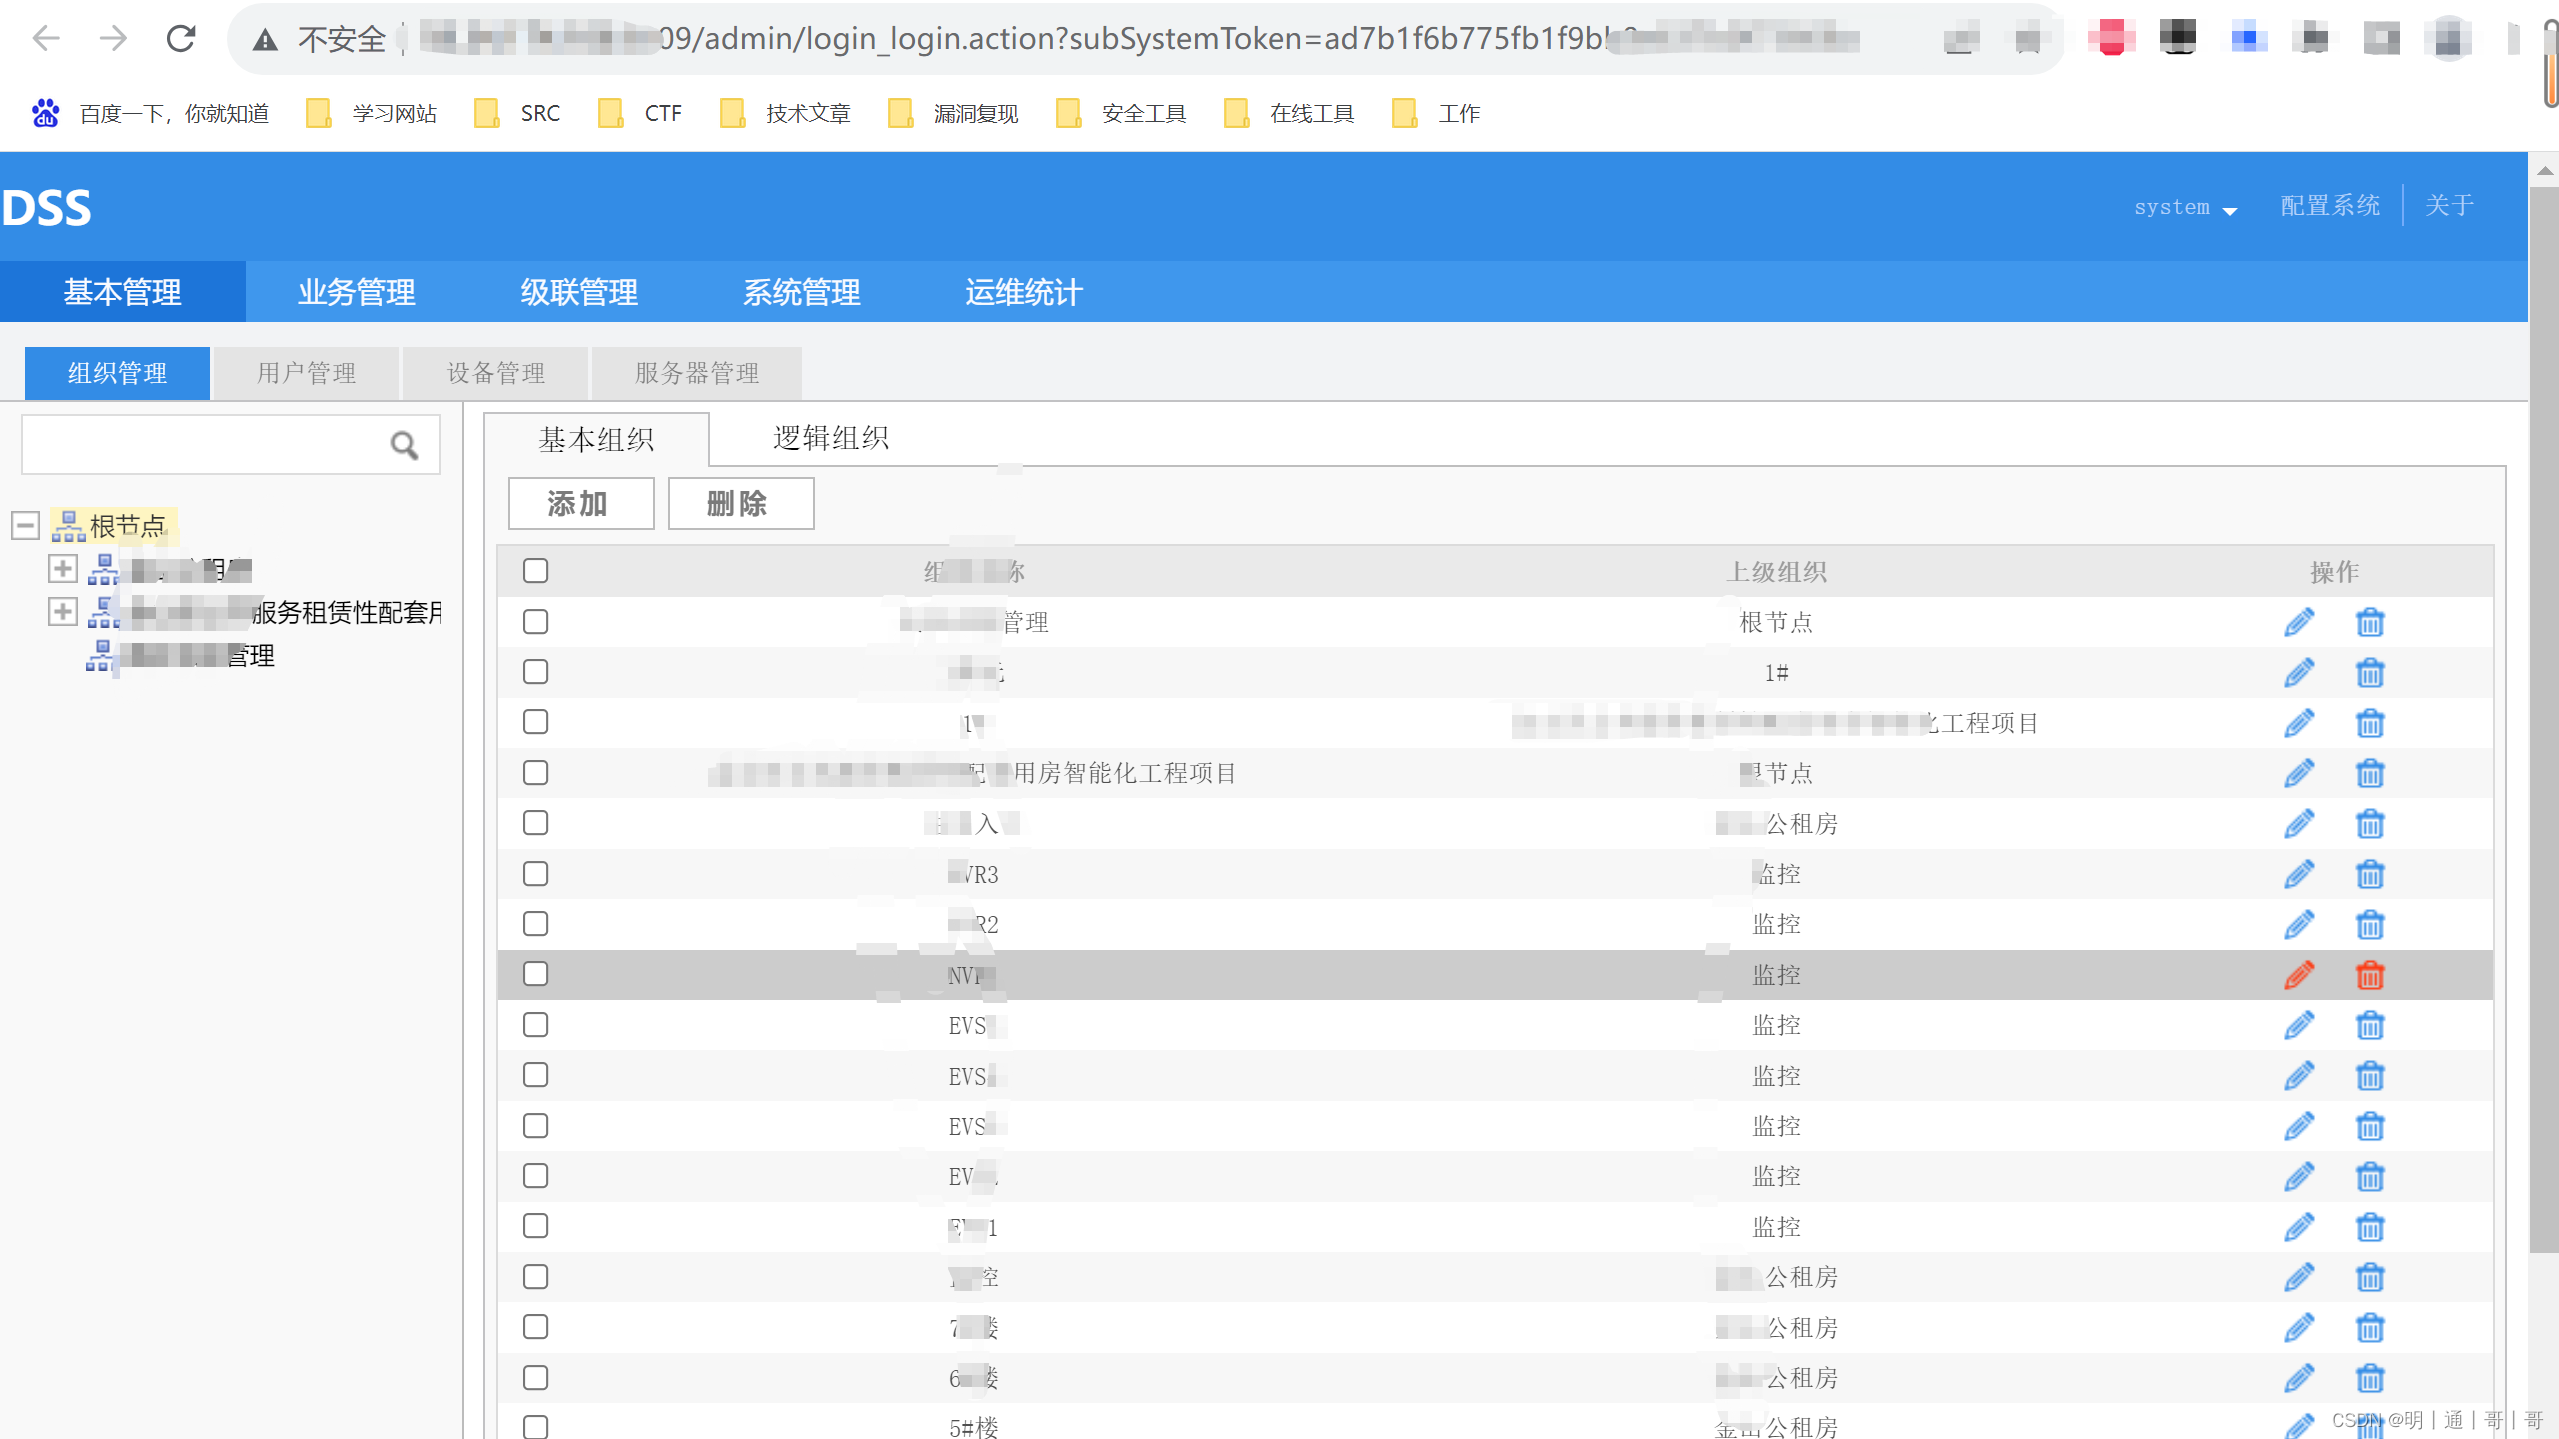
Task: Delete the 根节点 管理 row
Action: [2370, 622]
